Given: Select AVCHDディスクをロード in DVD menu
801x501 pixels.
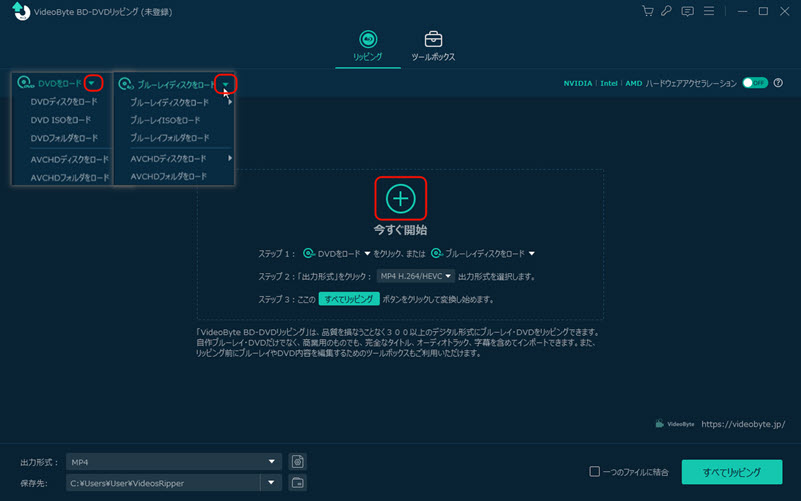Looking at the screenshot, I should pyautogui.click(x=69, y=159).
